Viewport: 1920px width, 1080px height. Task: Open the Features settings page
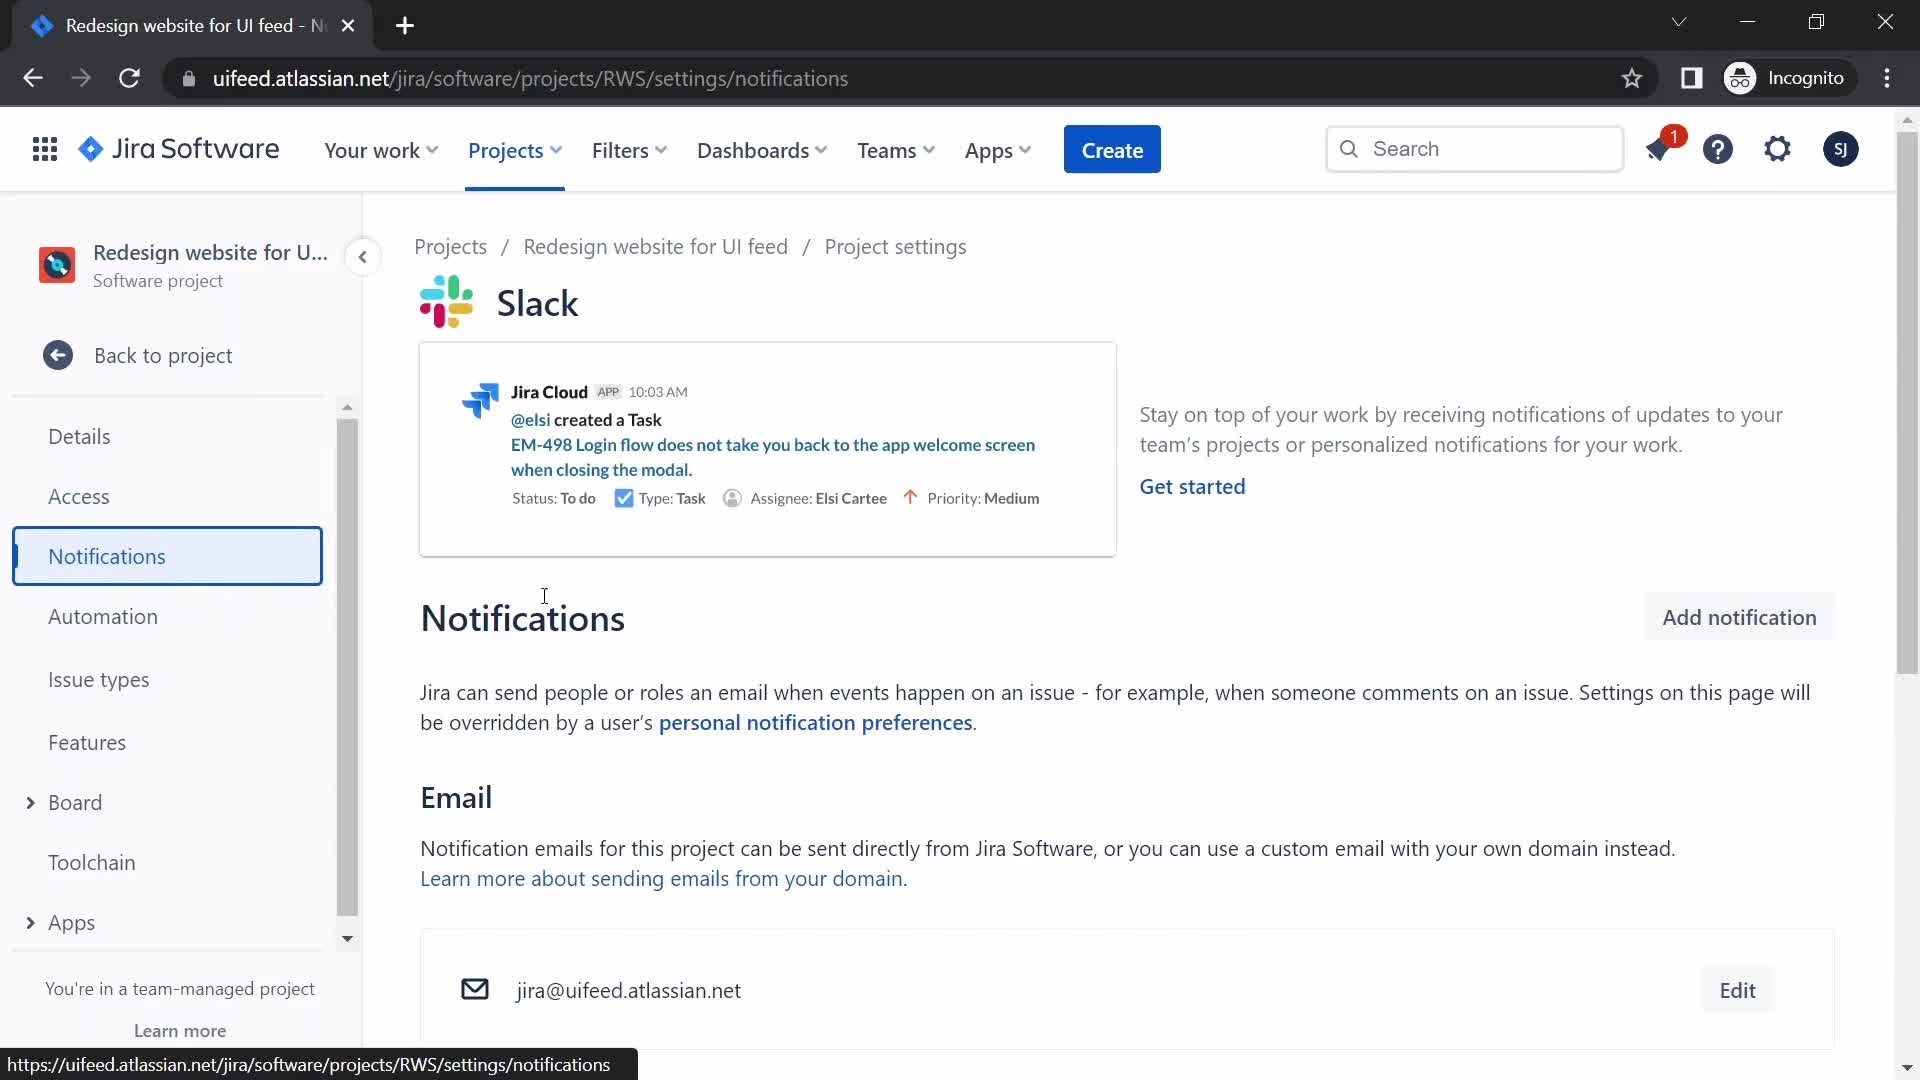click(168, 743)
